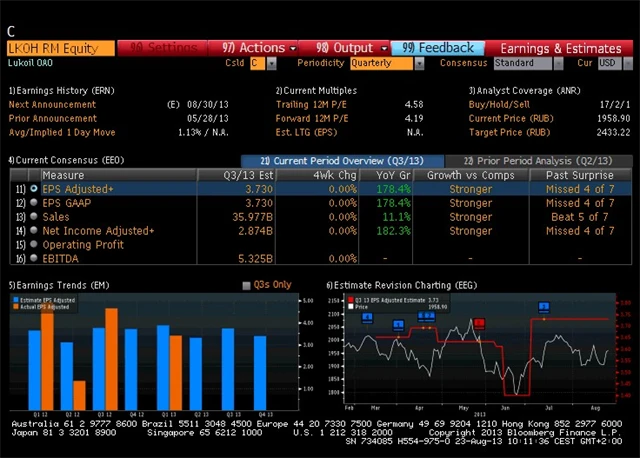The height and width of the screenshot is (458, 640).
Task: Switch to Prior Period Analysis (Q2/13) tab
Action: (x=538, y=161)
